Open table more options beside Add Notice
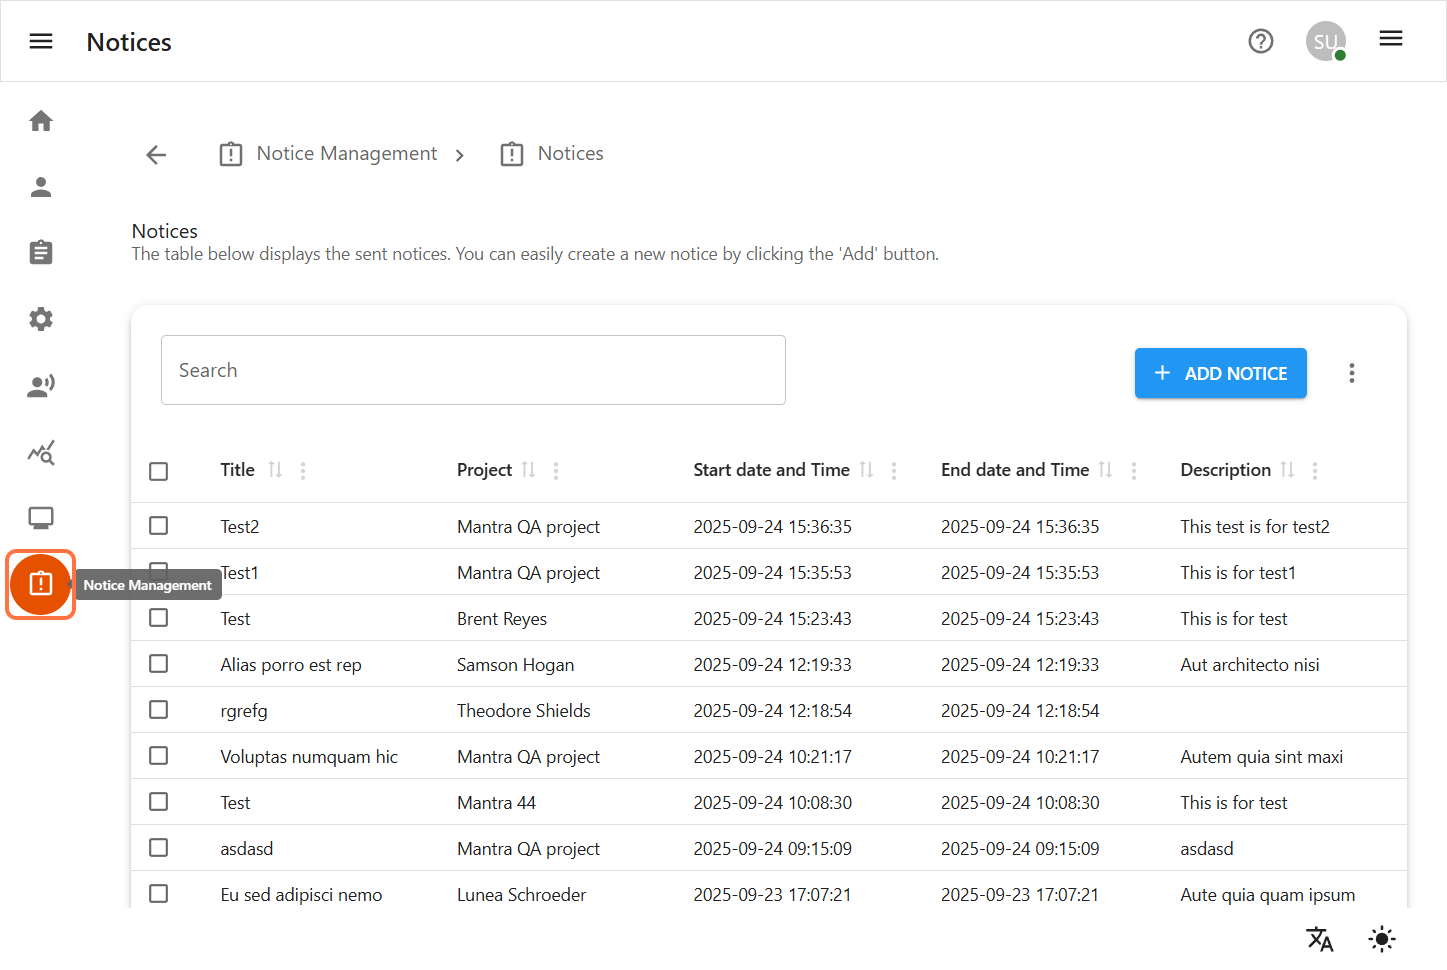 click(x=1352, y=373)
